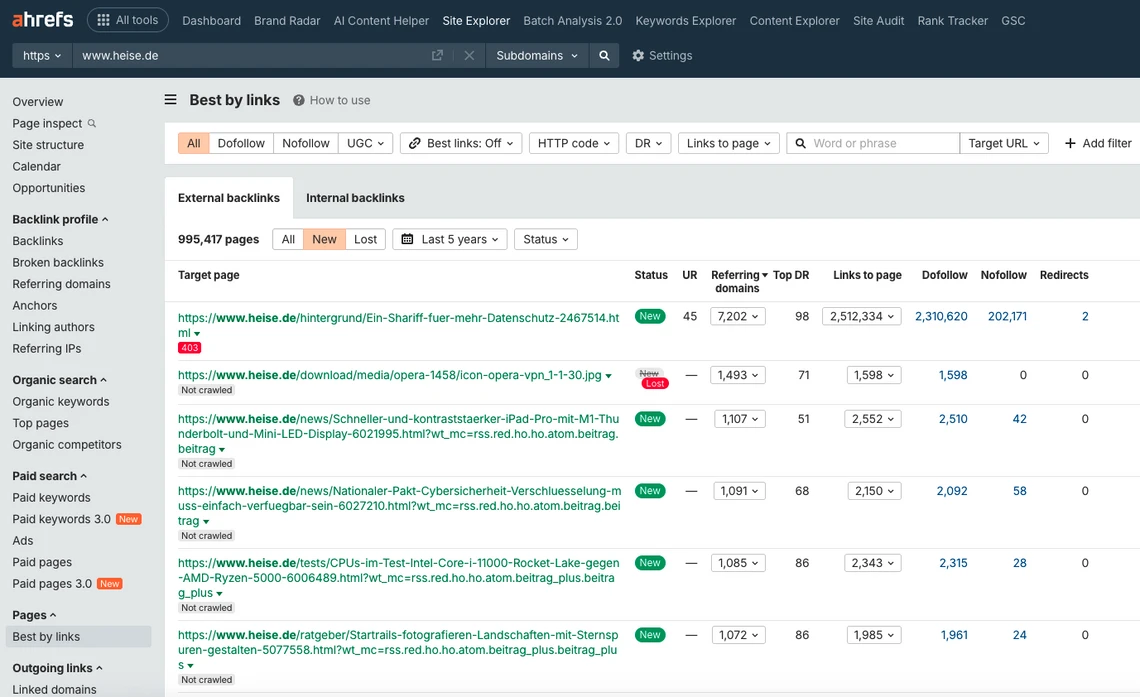Viewport: 1140px width, 697px height.
Task: Open Keywords Explorer from the top navigation
Action: pyautogui.click(x=685, y=19)
